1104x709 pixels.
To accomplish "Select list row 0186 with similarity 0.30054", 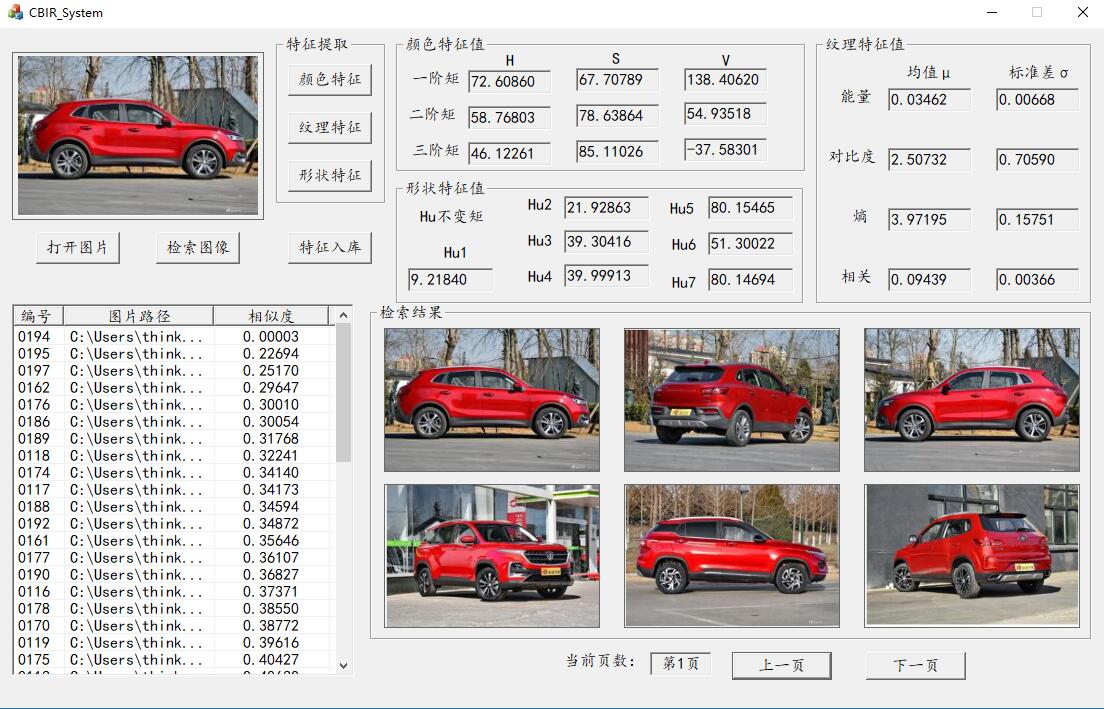I will 174,422.
